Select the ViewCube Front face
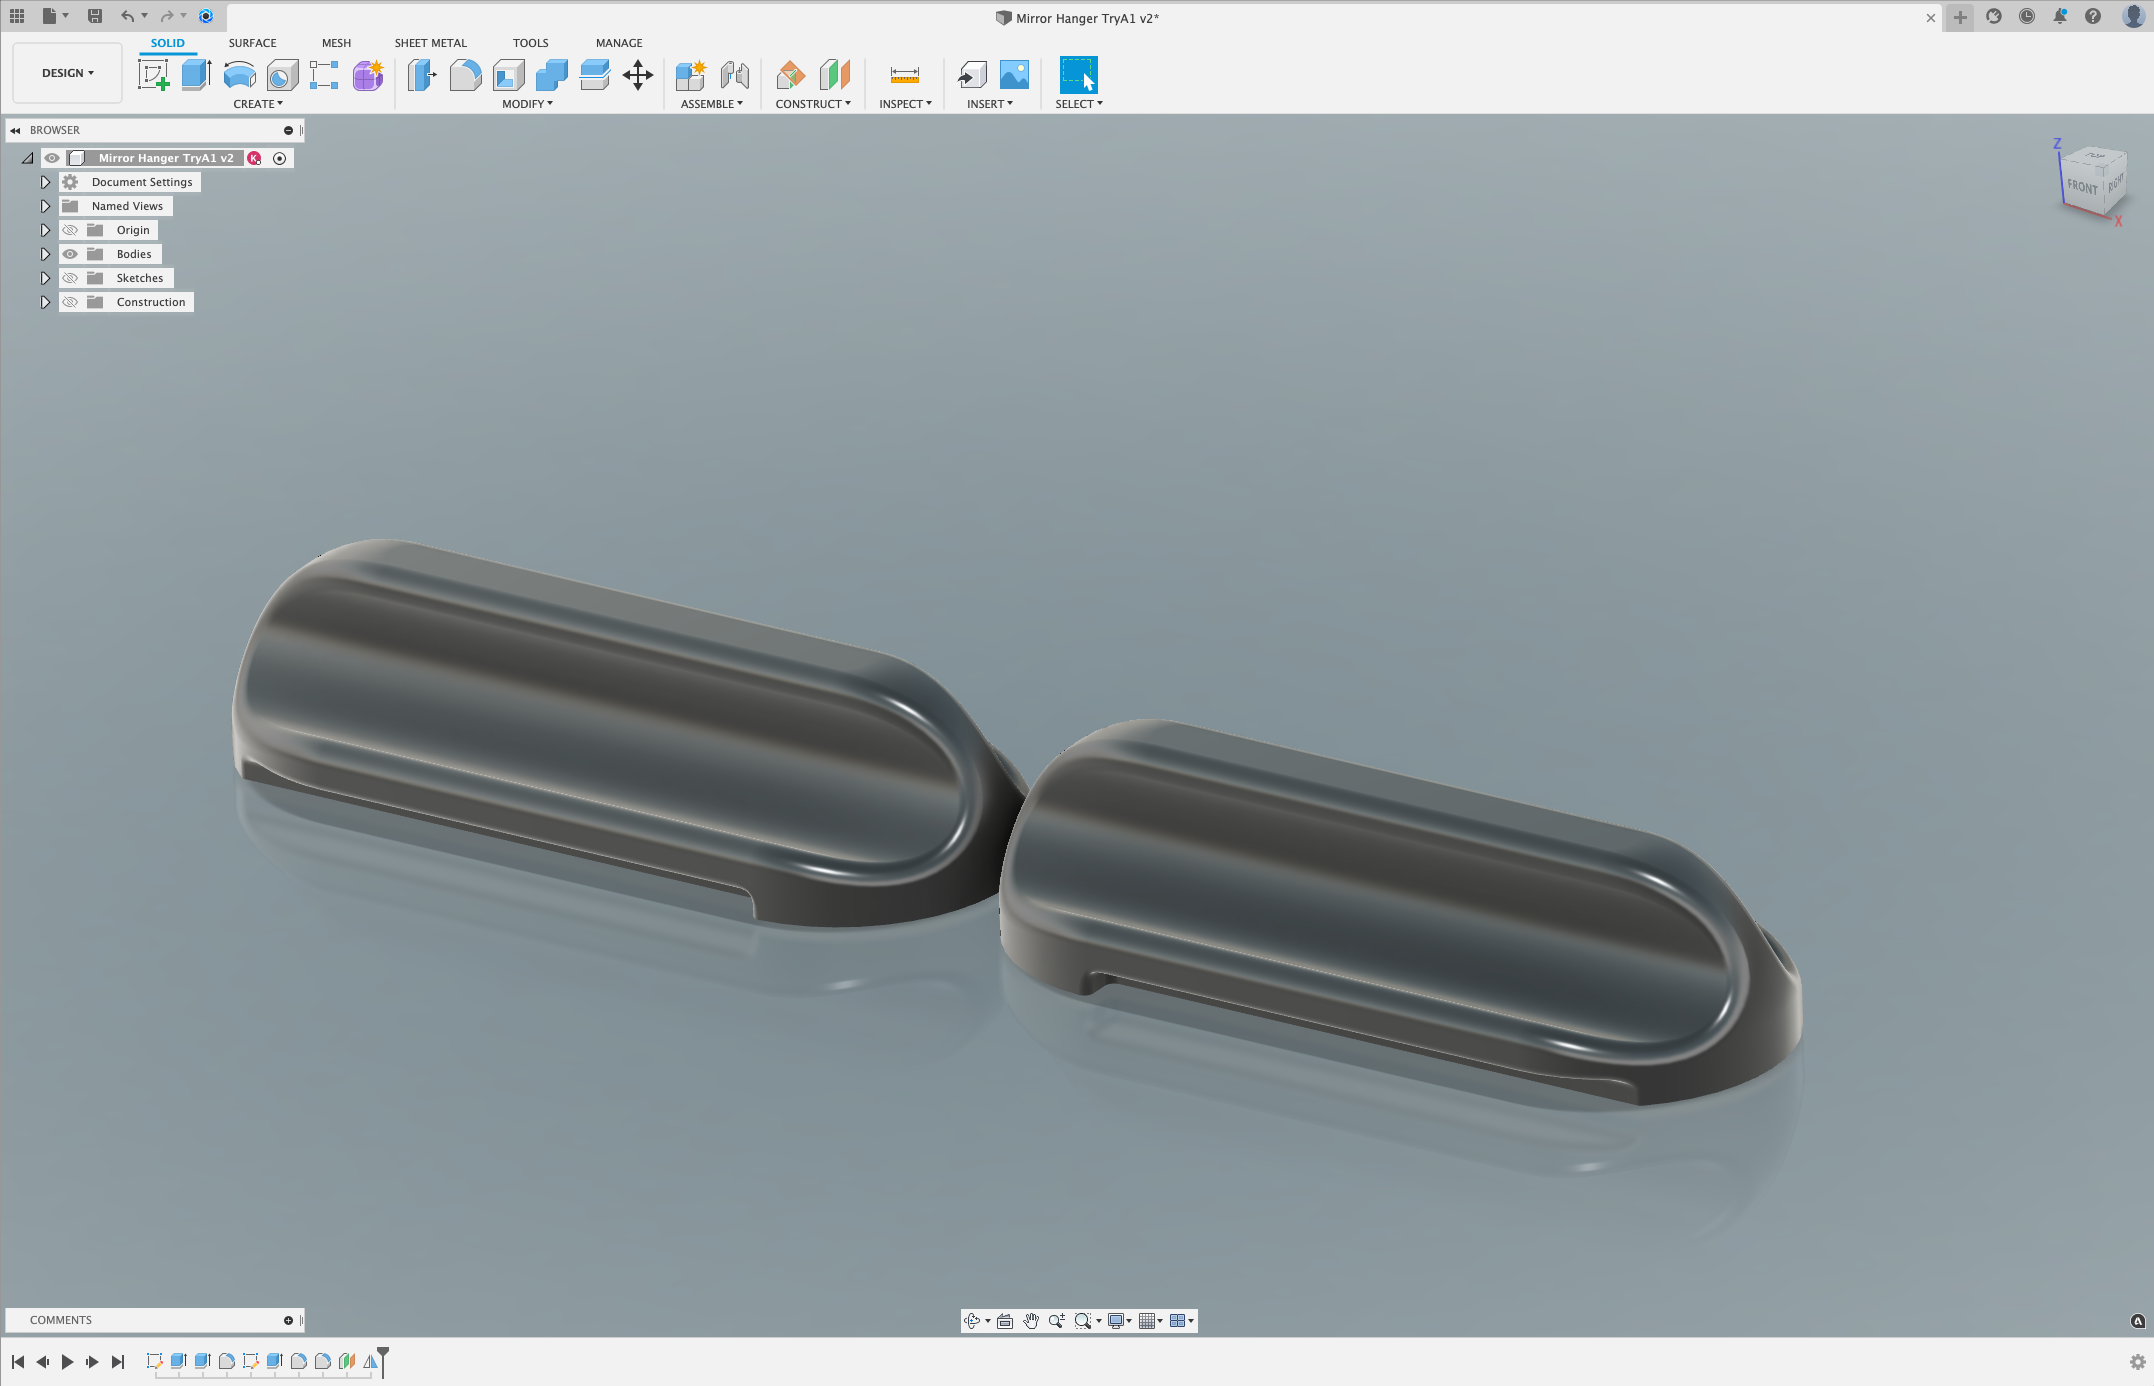This screenshot has height=1386, width=2154. pos(2082,187)
